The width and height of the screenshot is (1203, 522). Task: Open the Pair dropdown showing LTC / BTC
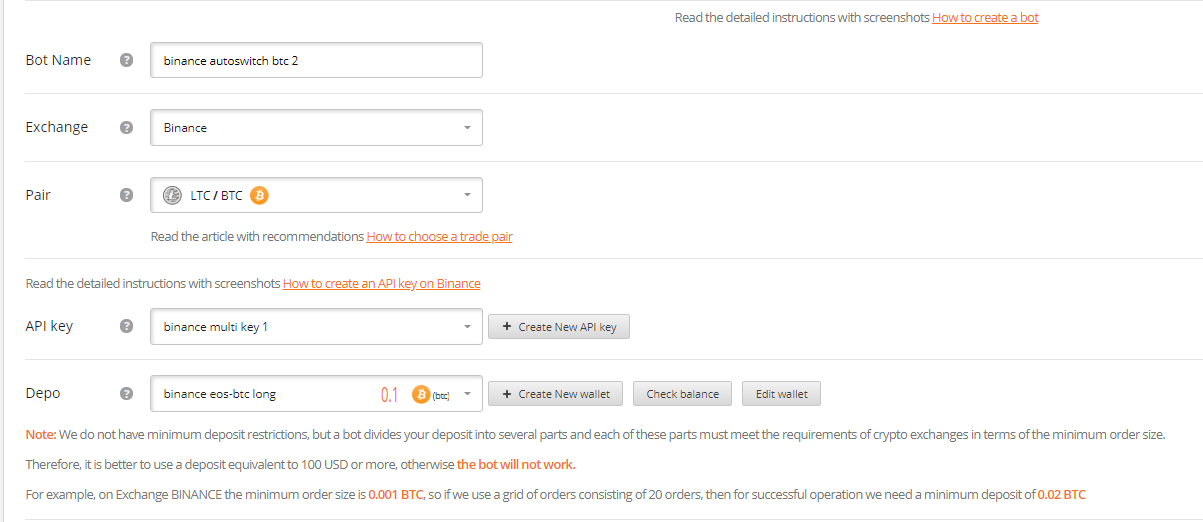(316, 195)
